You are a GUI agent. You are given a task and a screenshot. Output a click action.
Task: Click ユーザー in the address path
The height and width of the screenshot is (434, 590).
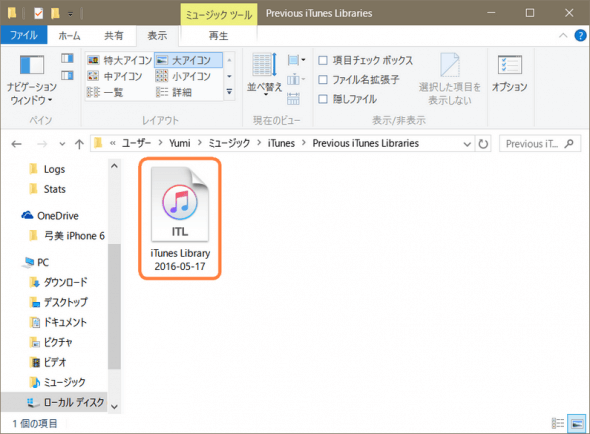136,143
